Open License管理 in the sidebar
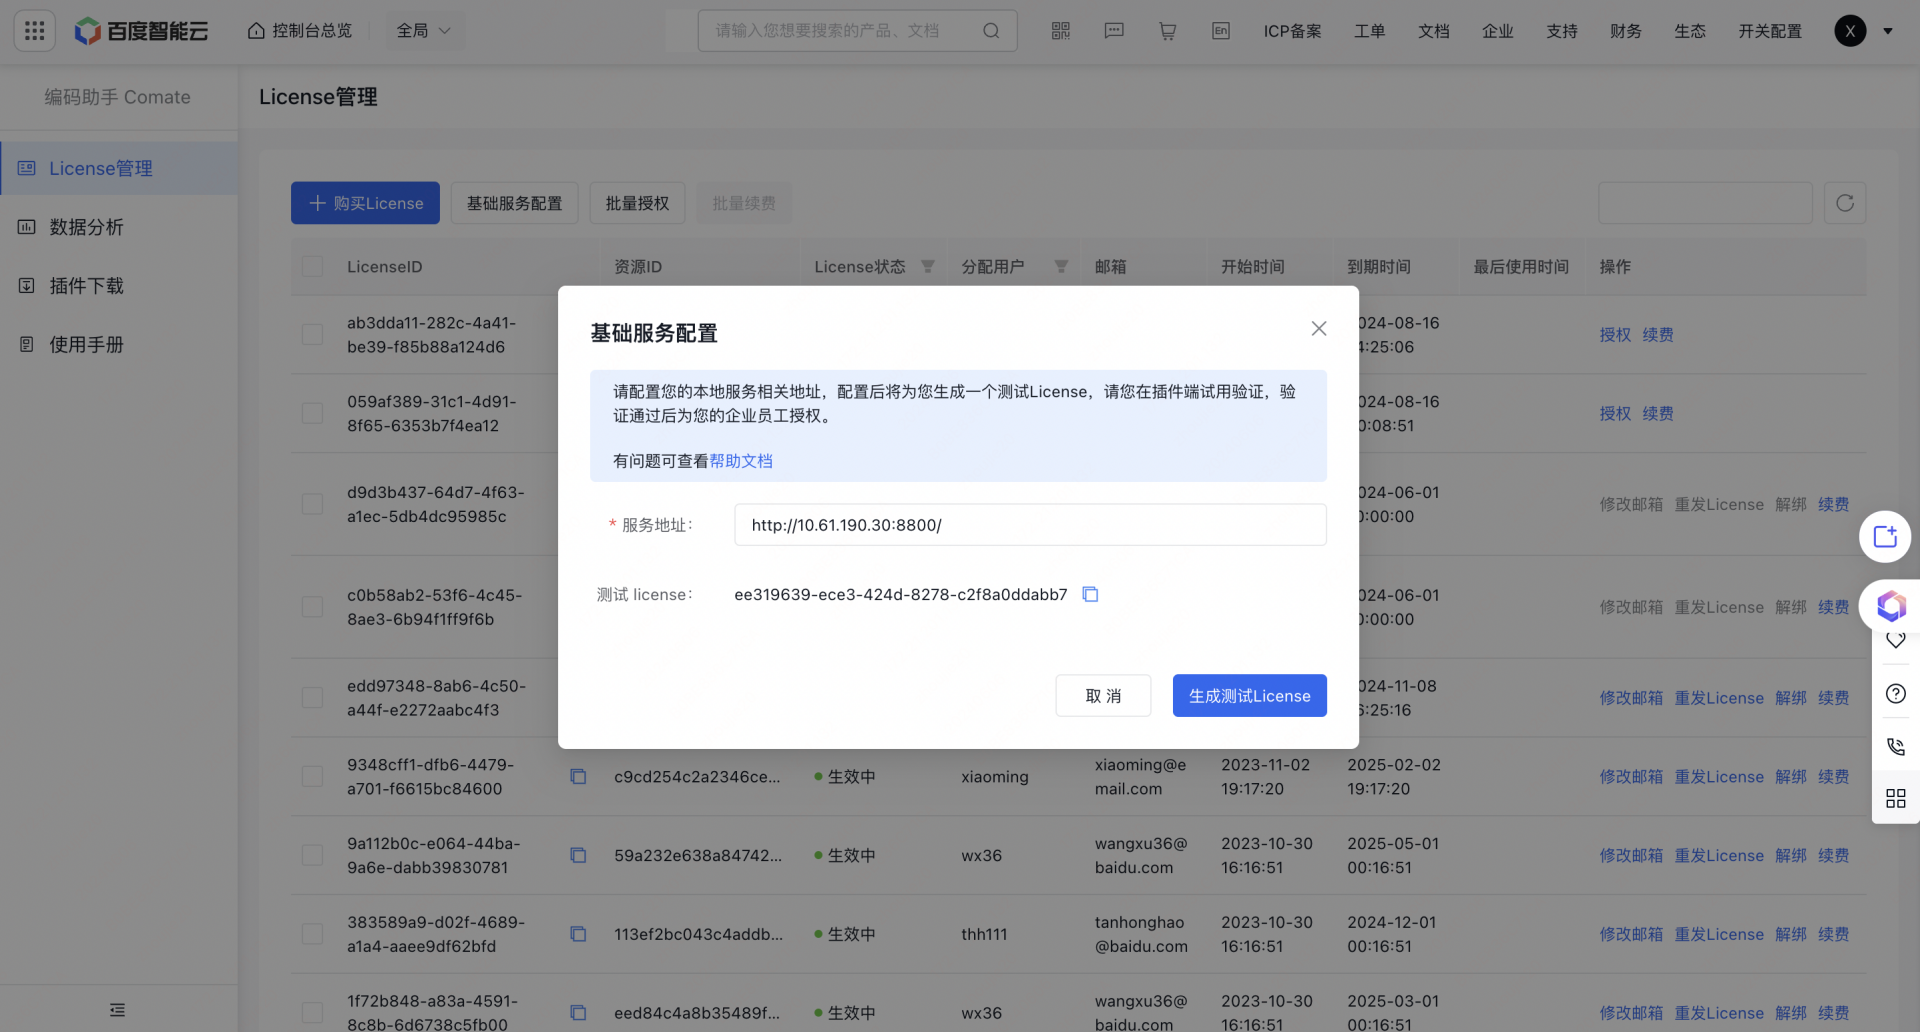The width and height of the screenshot is (1920, 1032). pyautogui.click(x=119, y=168)
